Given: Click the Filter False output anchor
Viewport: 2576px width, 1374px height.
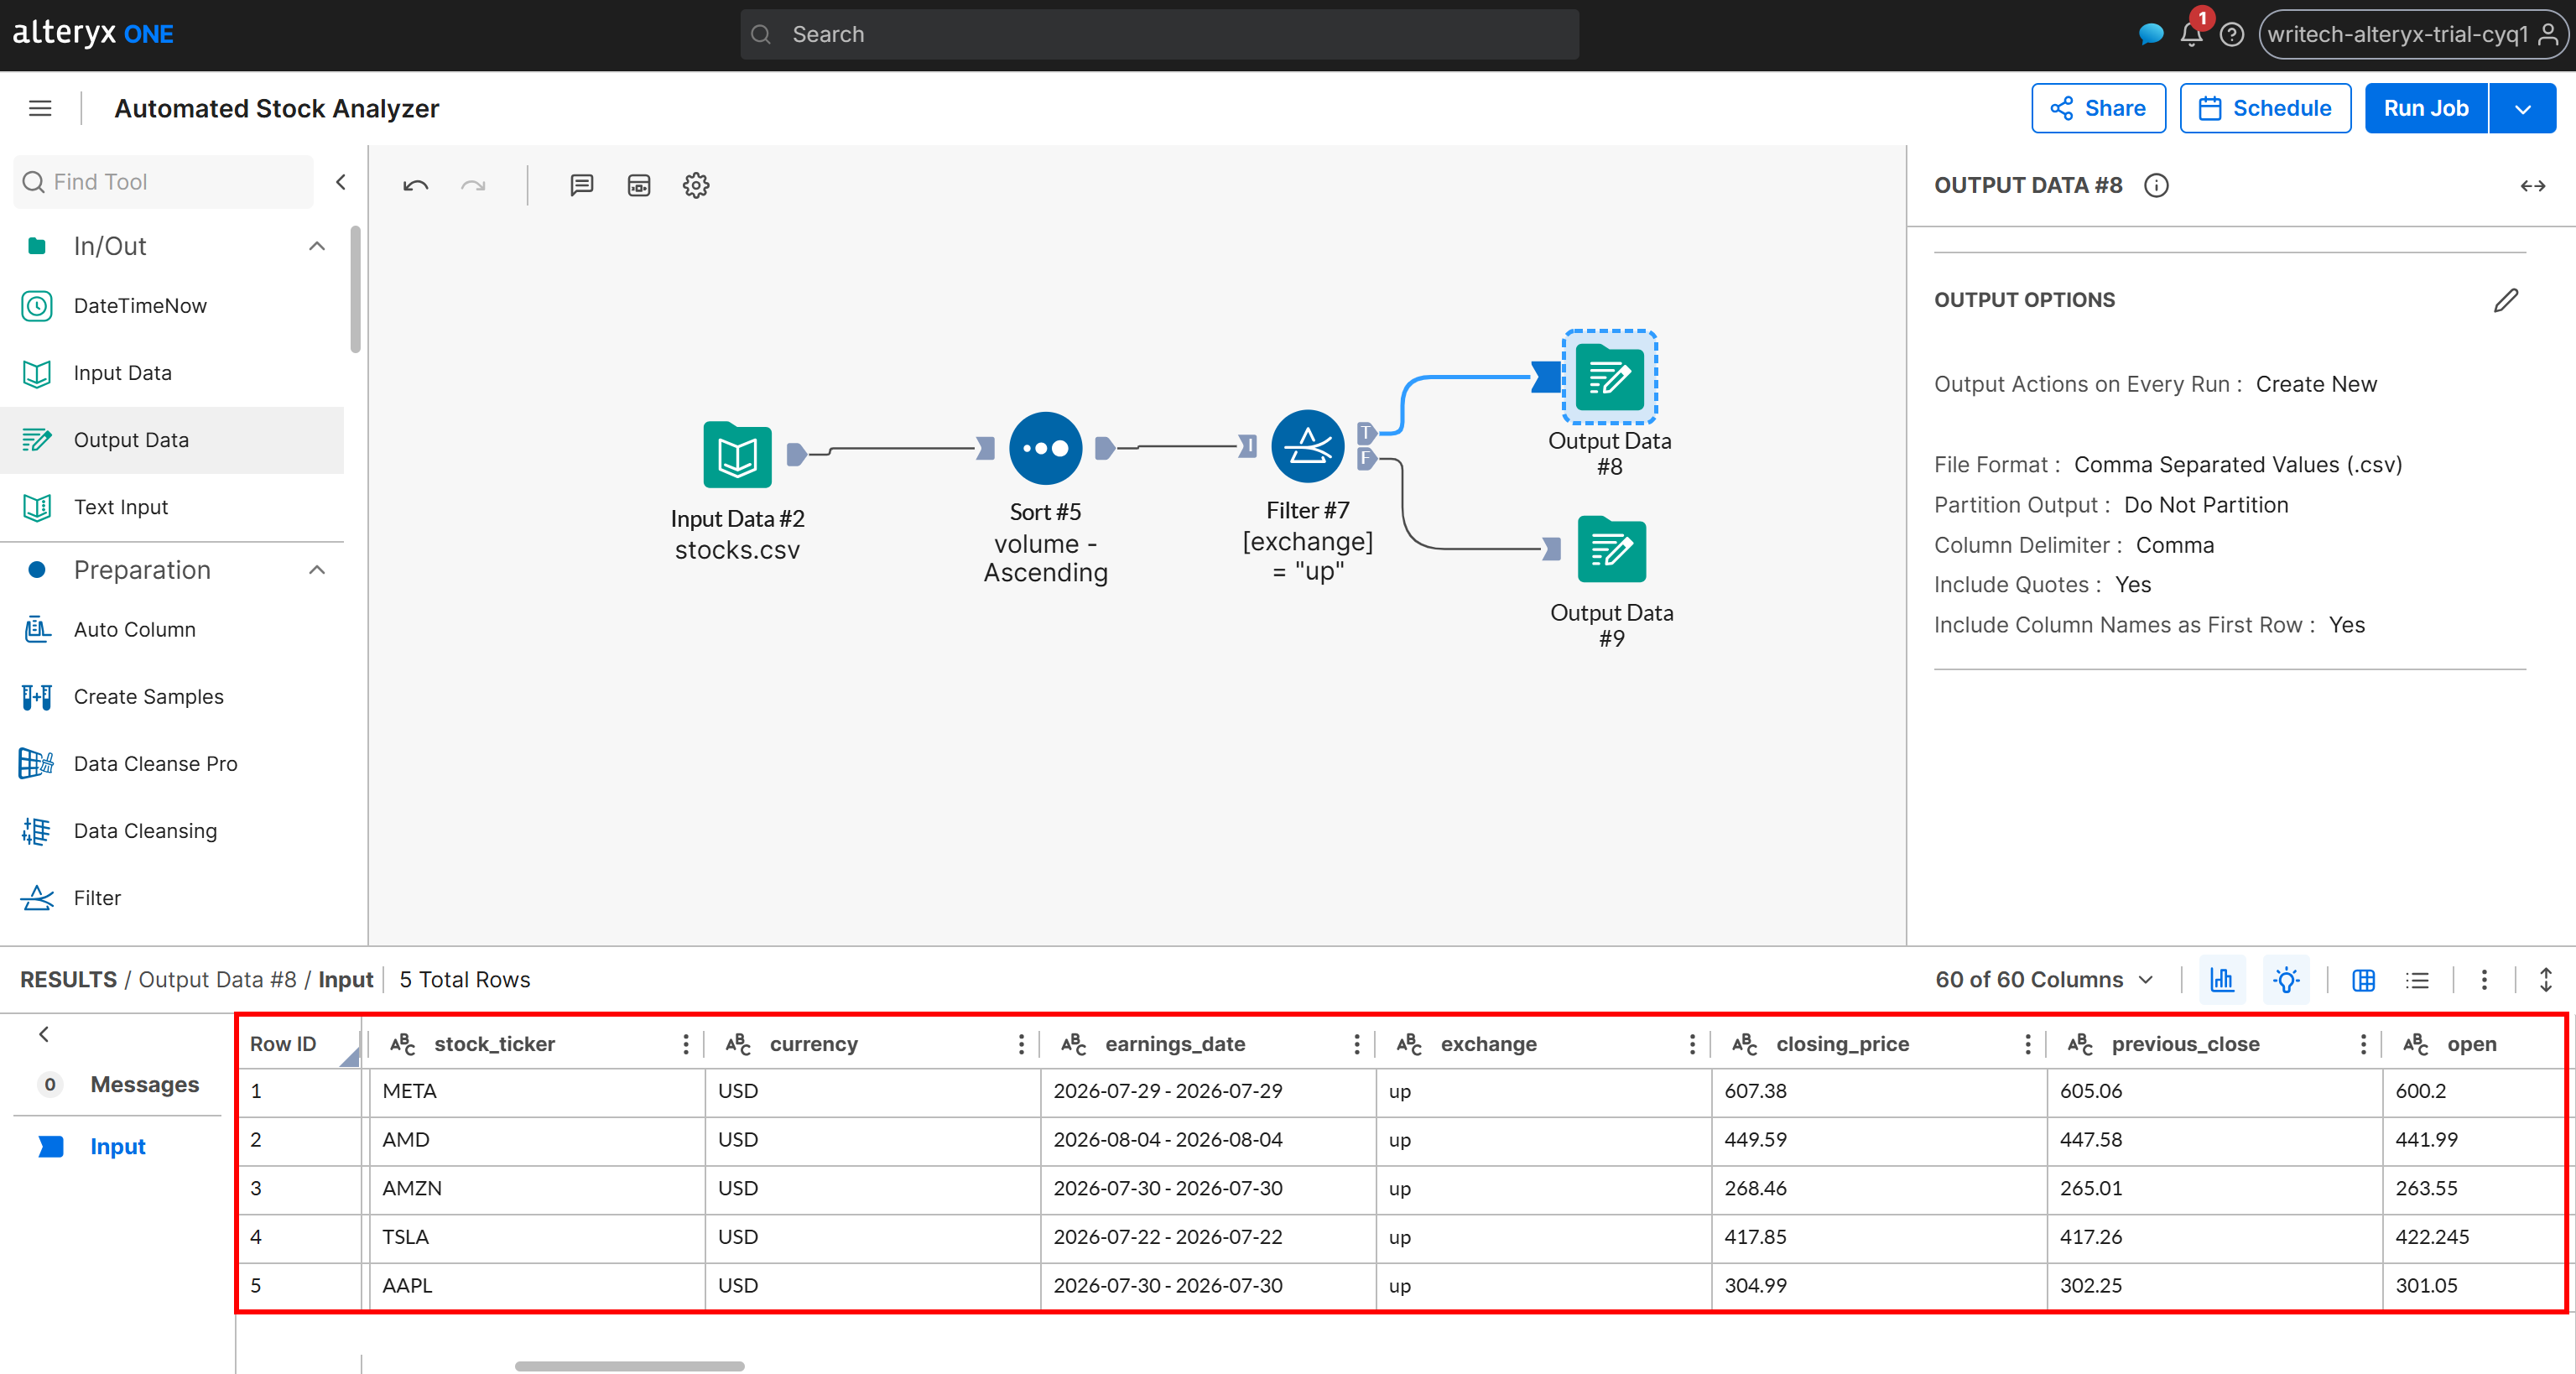Looking at the screenshot, I should pyautogui.click(x=1366, y=459).
